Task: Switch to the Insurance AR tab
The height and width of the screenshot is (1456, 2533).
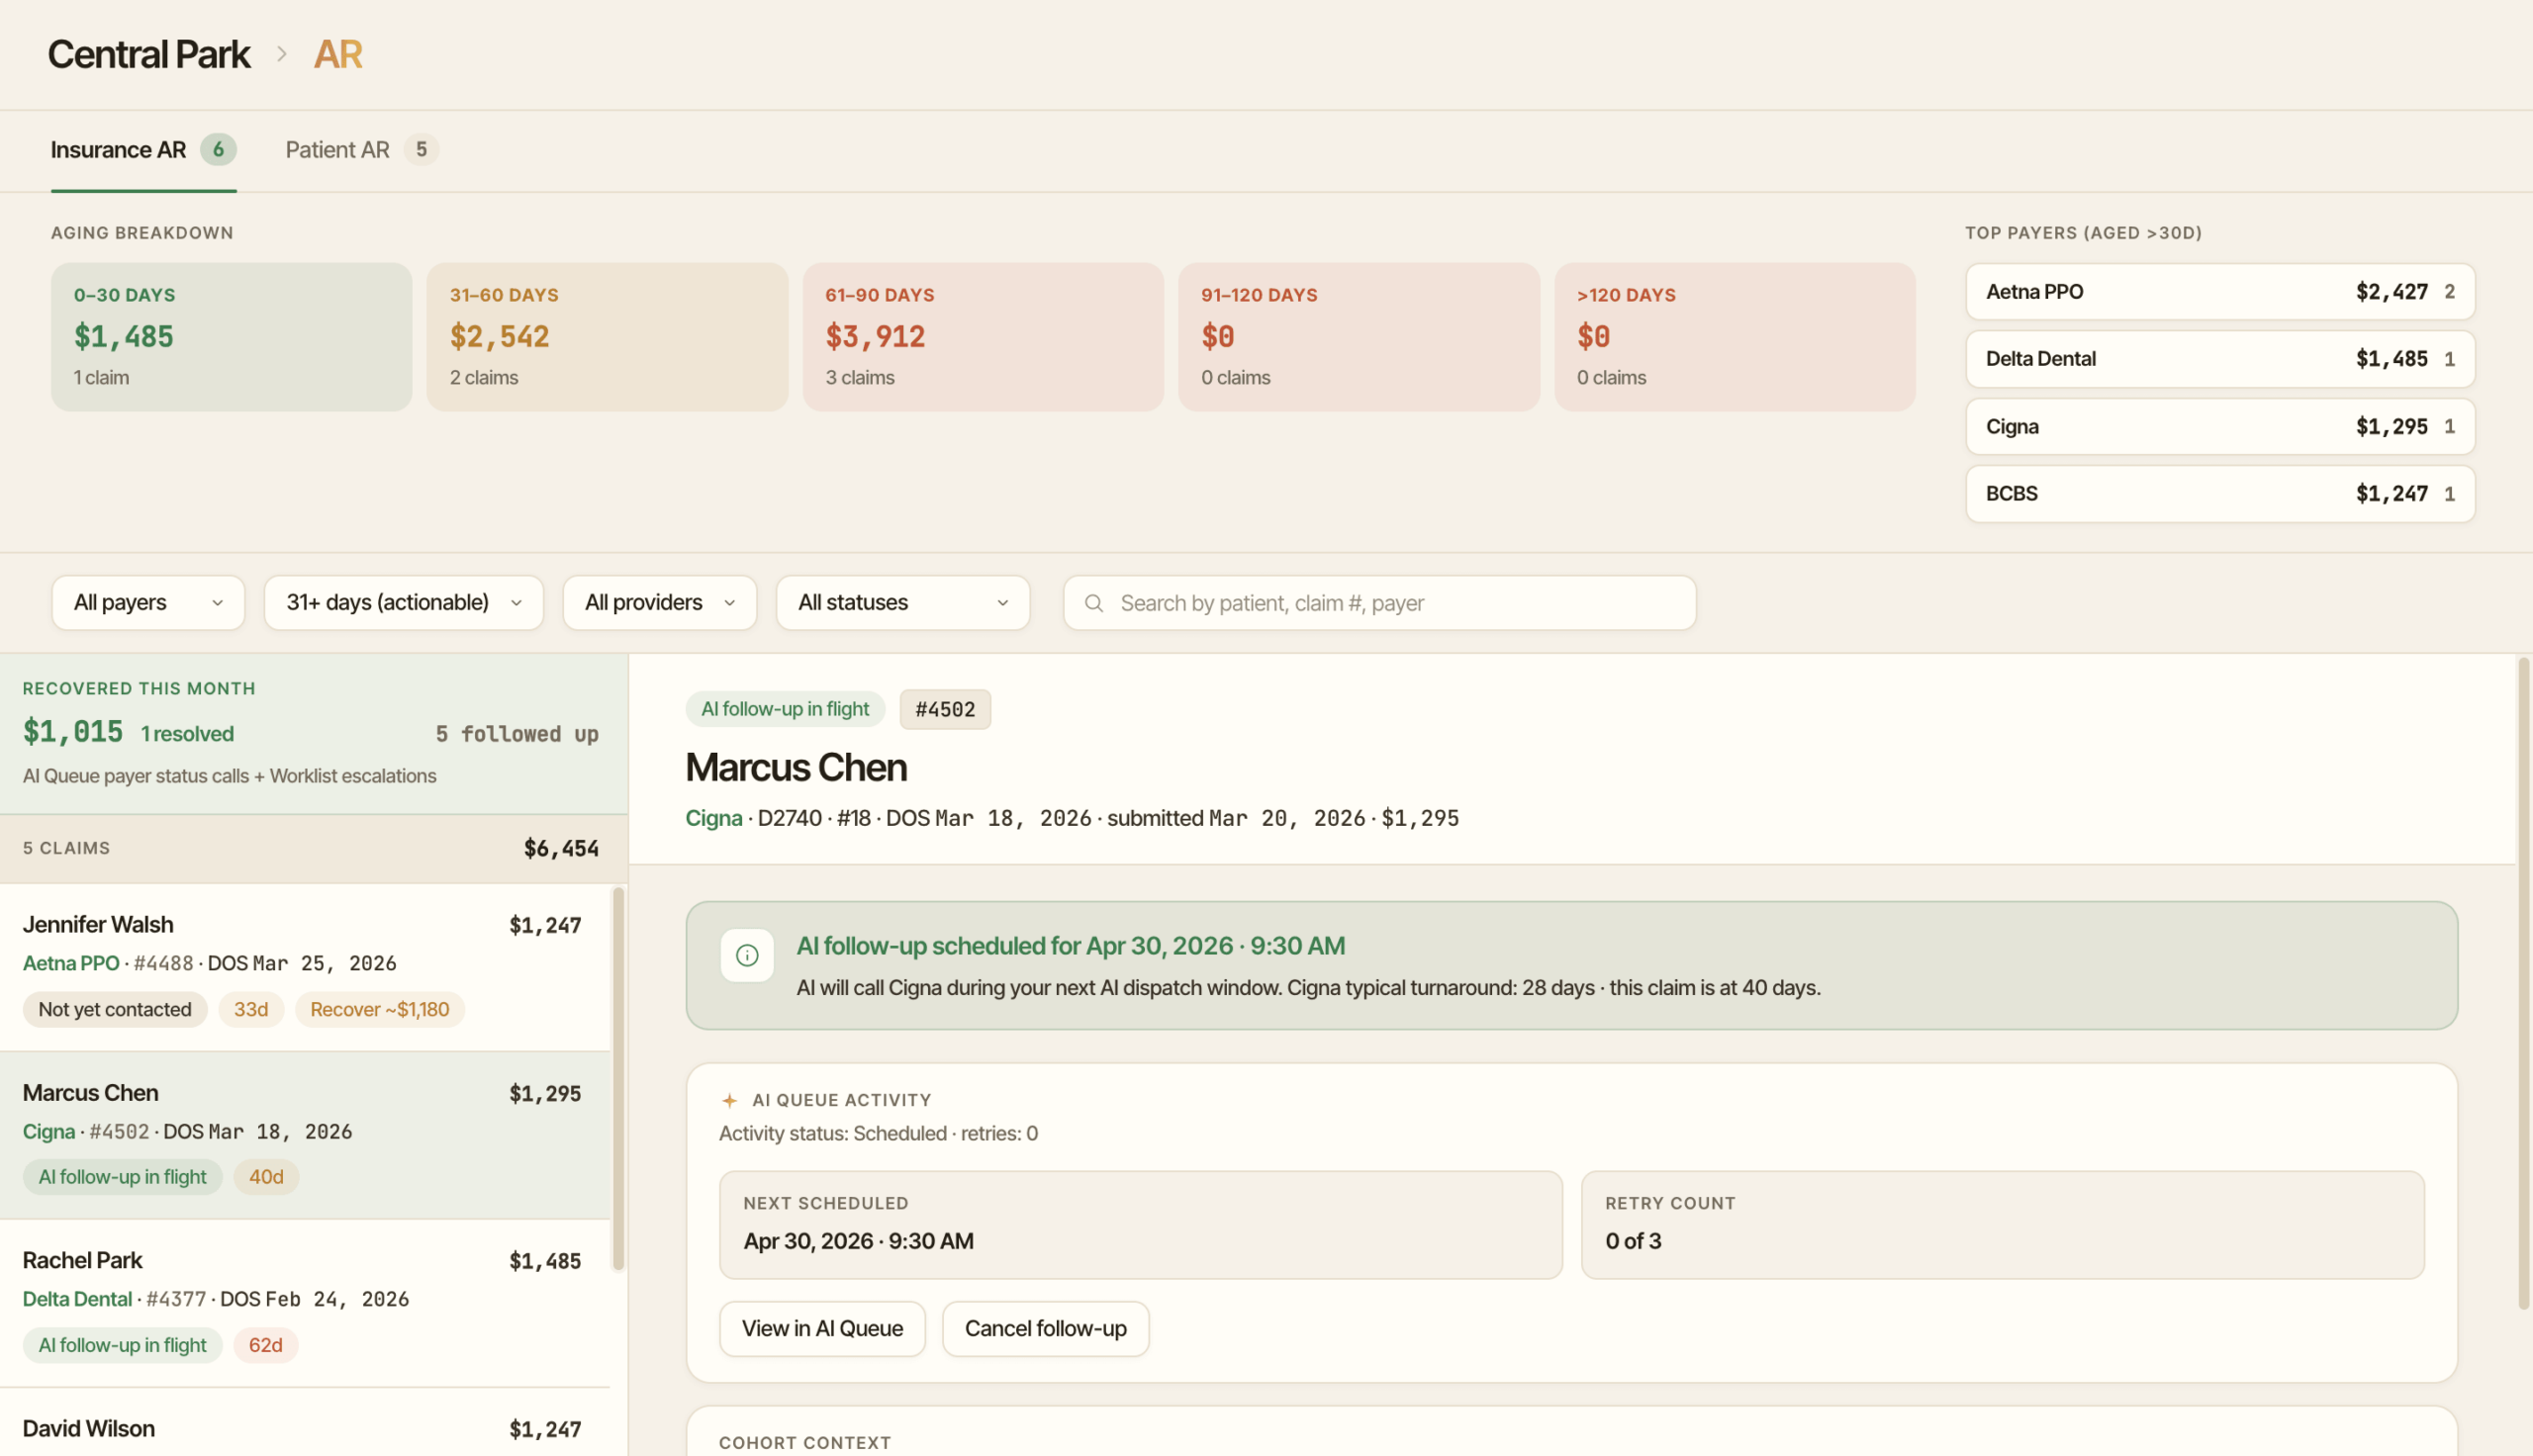Action: click(x=144, y=150)
